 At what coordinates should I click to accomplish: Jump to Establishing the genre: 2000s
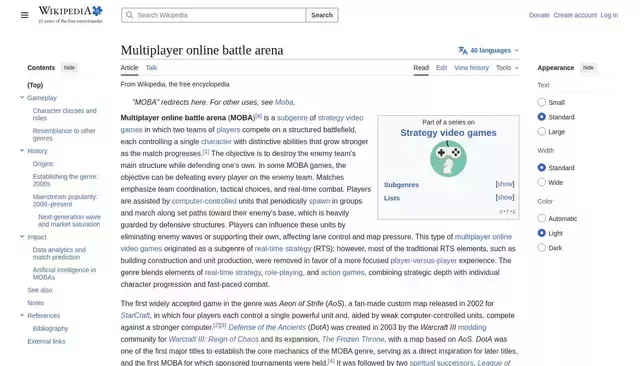point(65,180)
